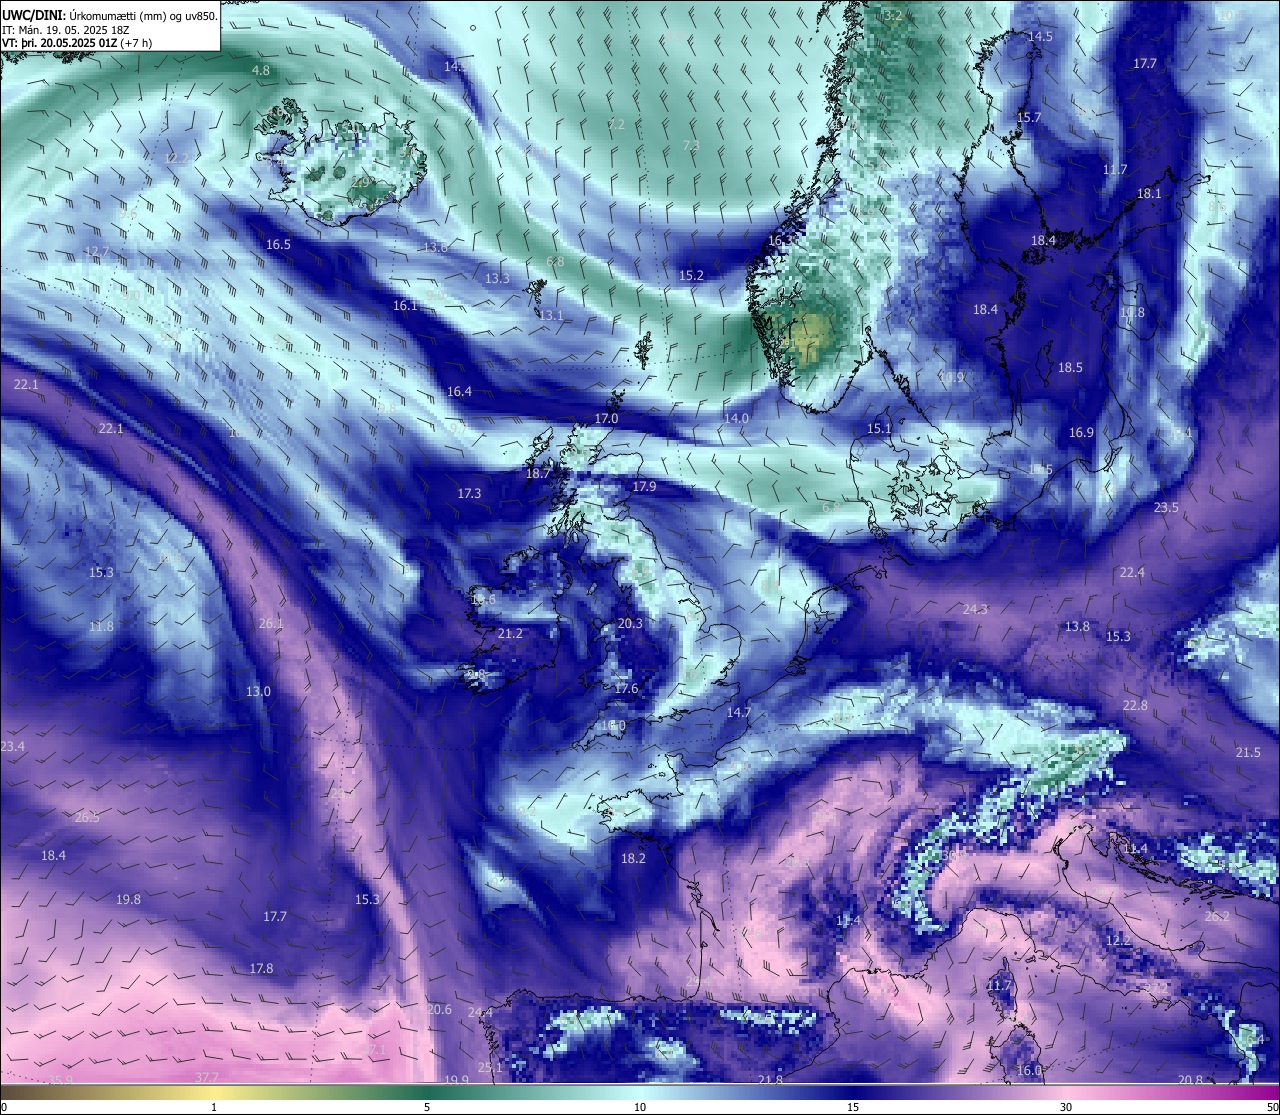Viewport: 1280px width, 1115px height.
Task: Click the 26.2 map value
Action: click(1217, 917)
